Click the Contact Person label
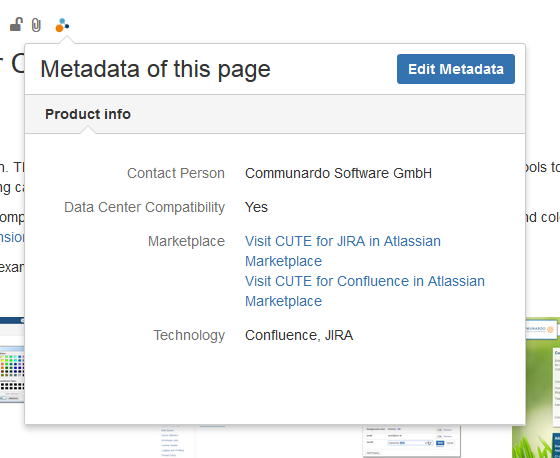 (176, 173)
